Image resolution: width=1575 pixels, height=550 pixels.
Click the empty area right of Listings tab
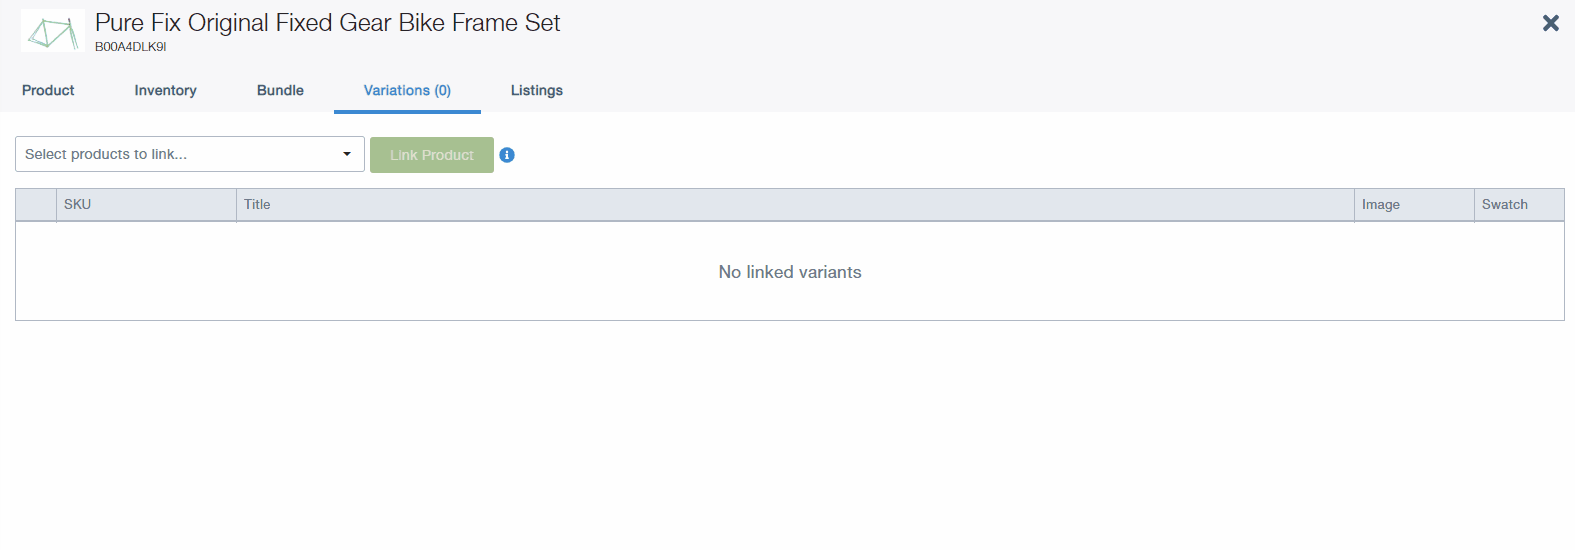(x=1000, y=90)
